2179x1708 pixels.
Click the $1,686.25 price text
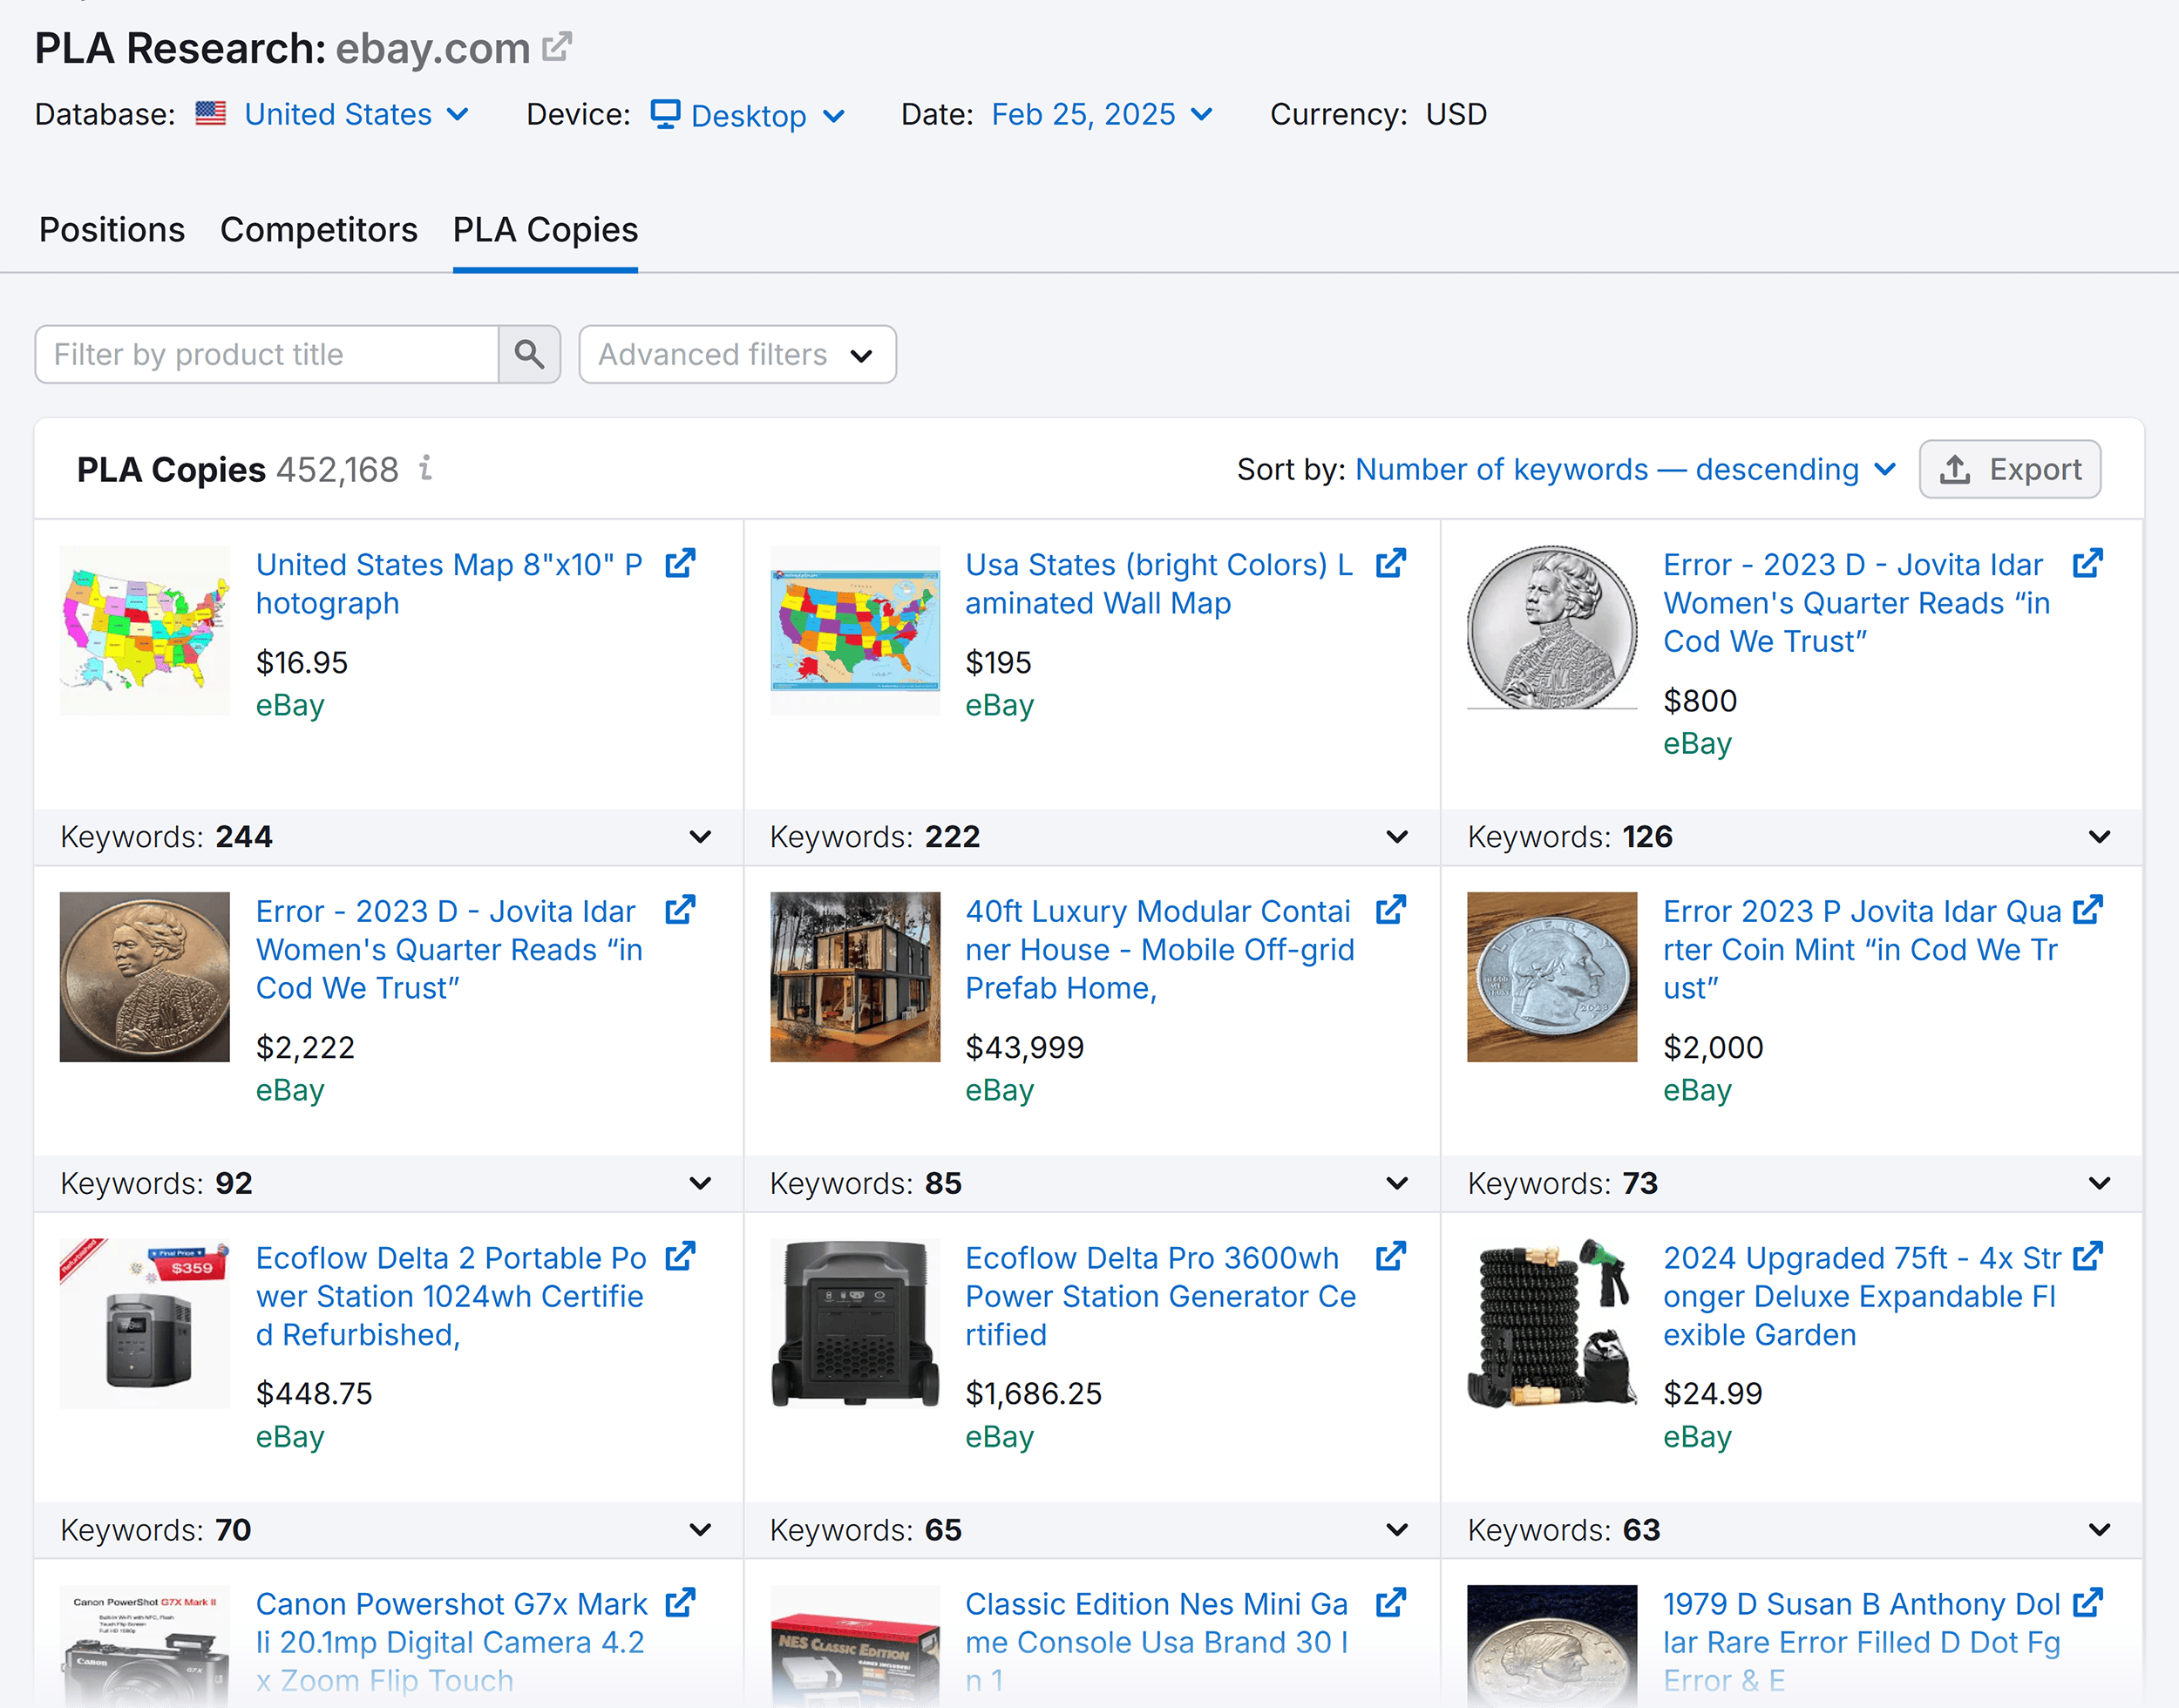tap(1033, 1393)
